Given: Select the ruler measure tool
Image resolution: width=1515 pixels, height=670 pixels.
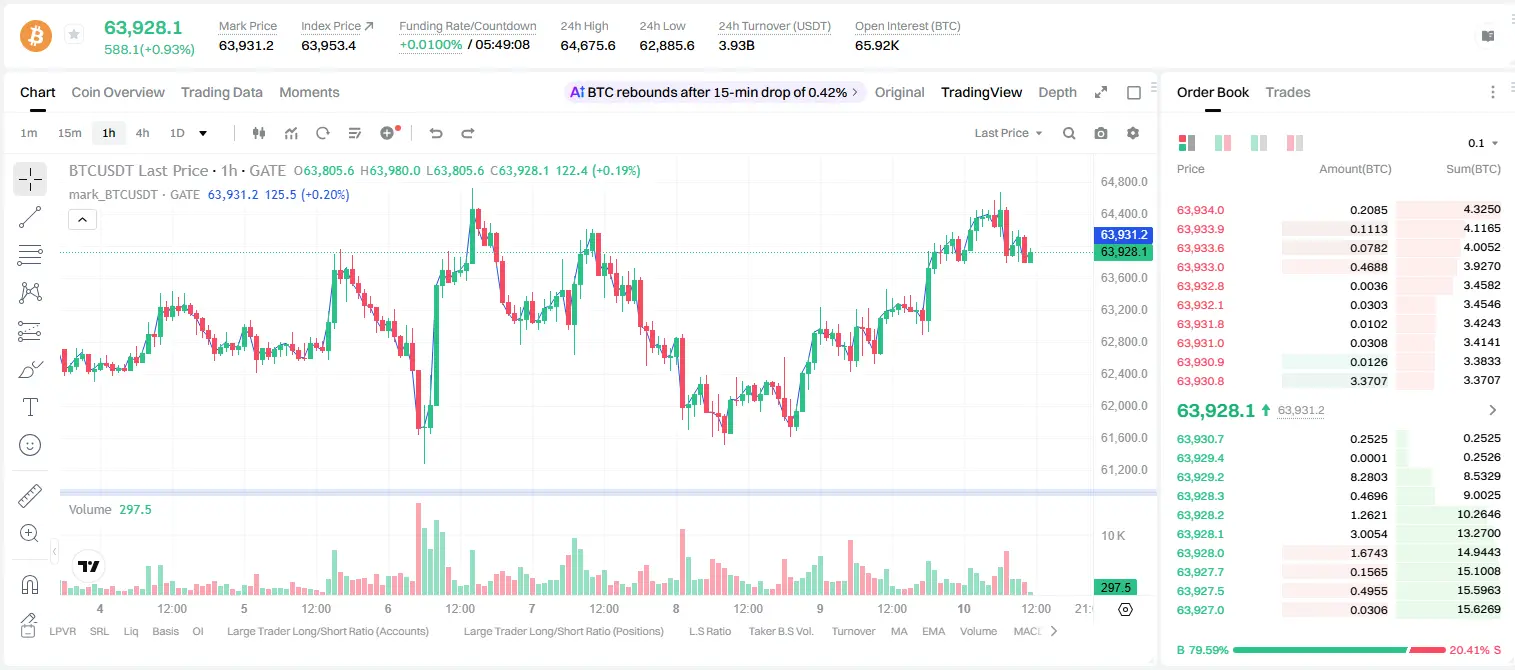Looking at the screenshot, I should click(30, 496).
